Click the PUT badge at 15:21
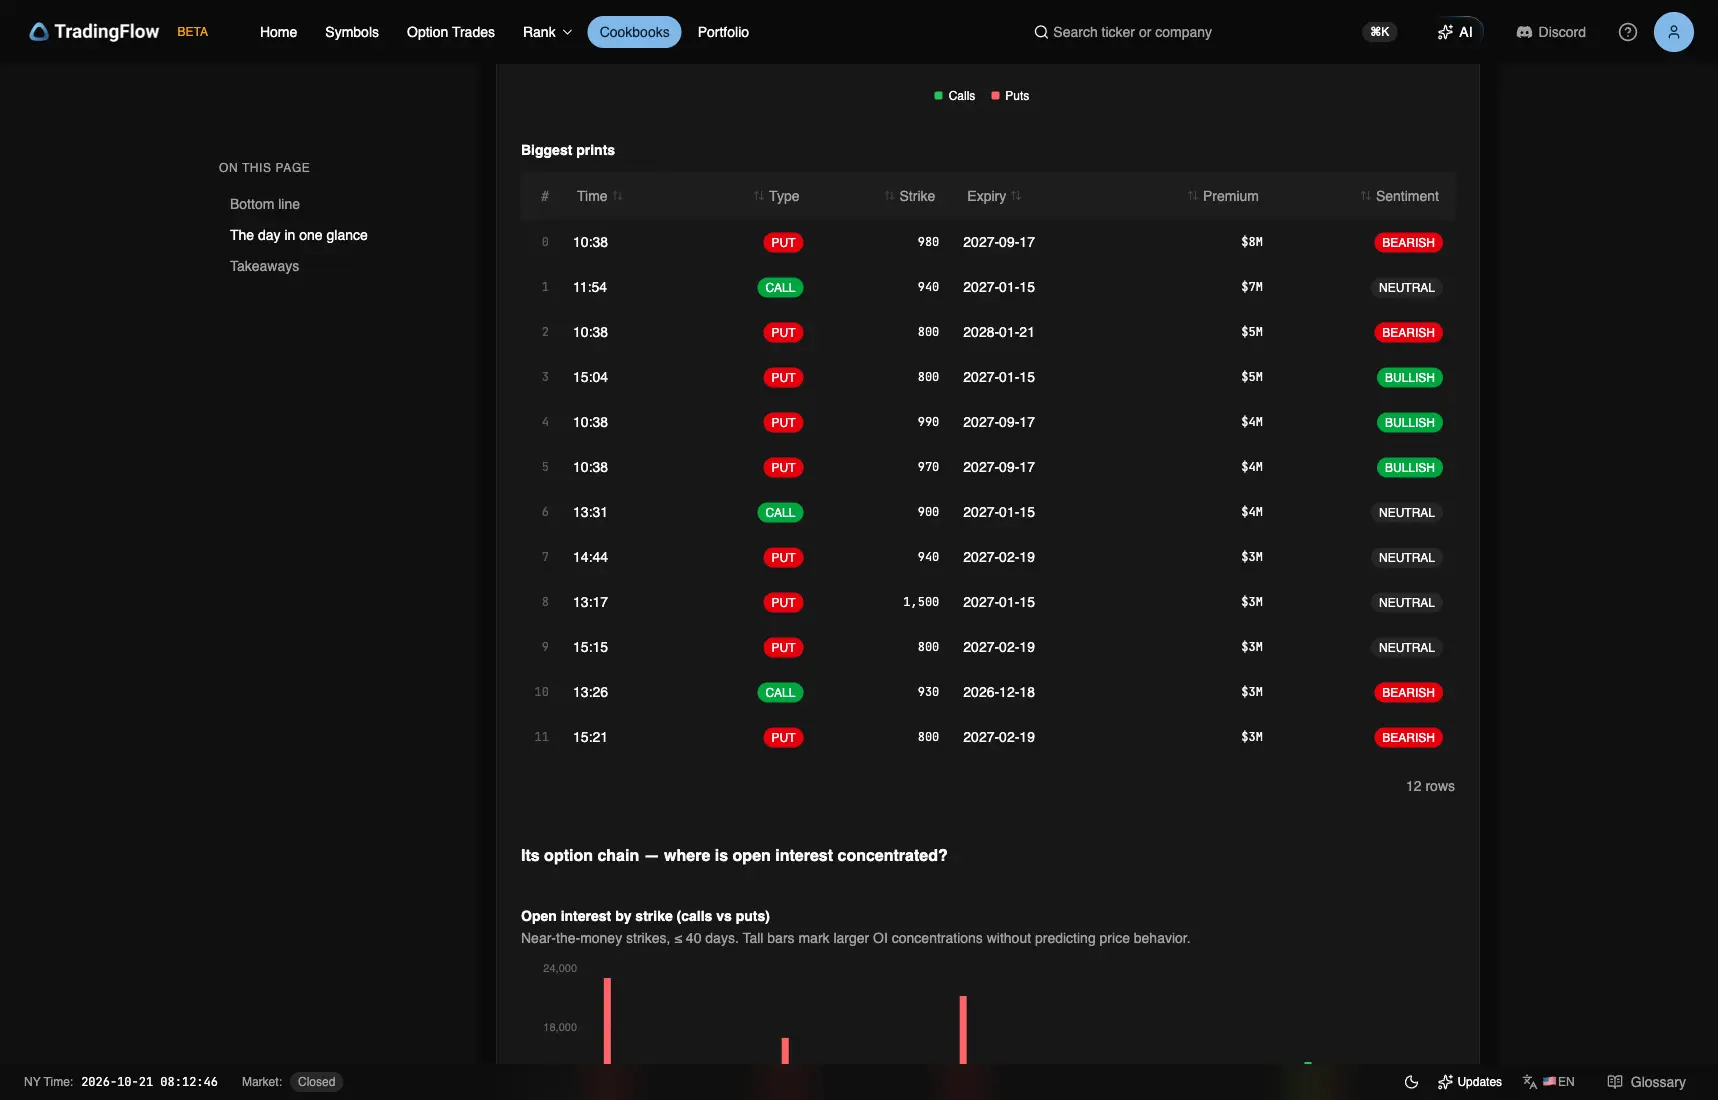1718x1100 pixels. tap(783, 737)
